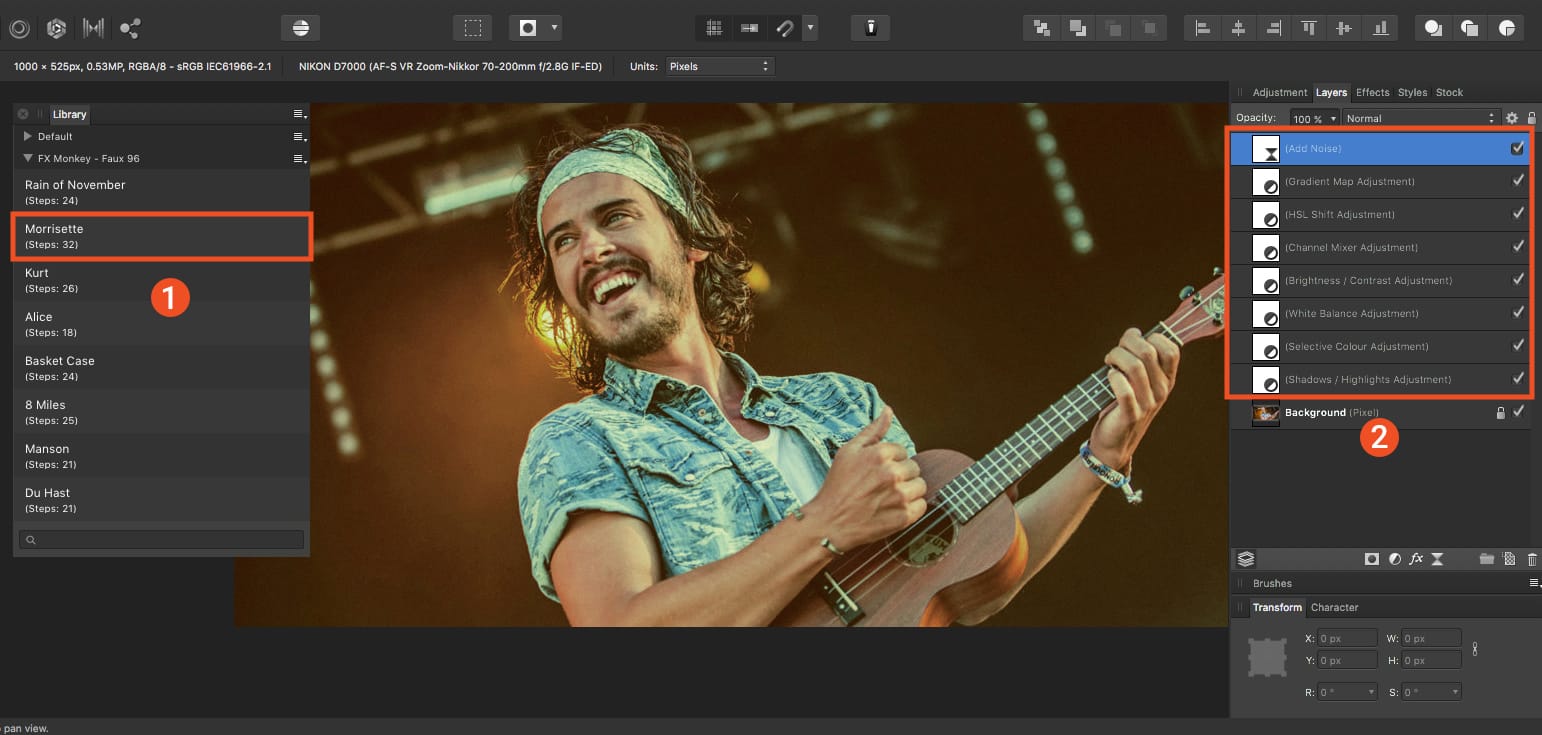Viewport: 1542px width, 735px height.
Task: Click the align left horizontally icon
Action: pyautogui.click(x=1202, y=27)
